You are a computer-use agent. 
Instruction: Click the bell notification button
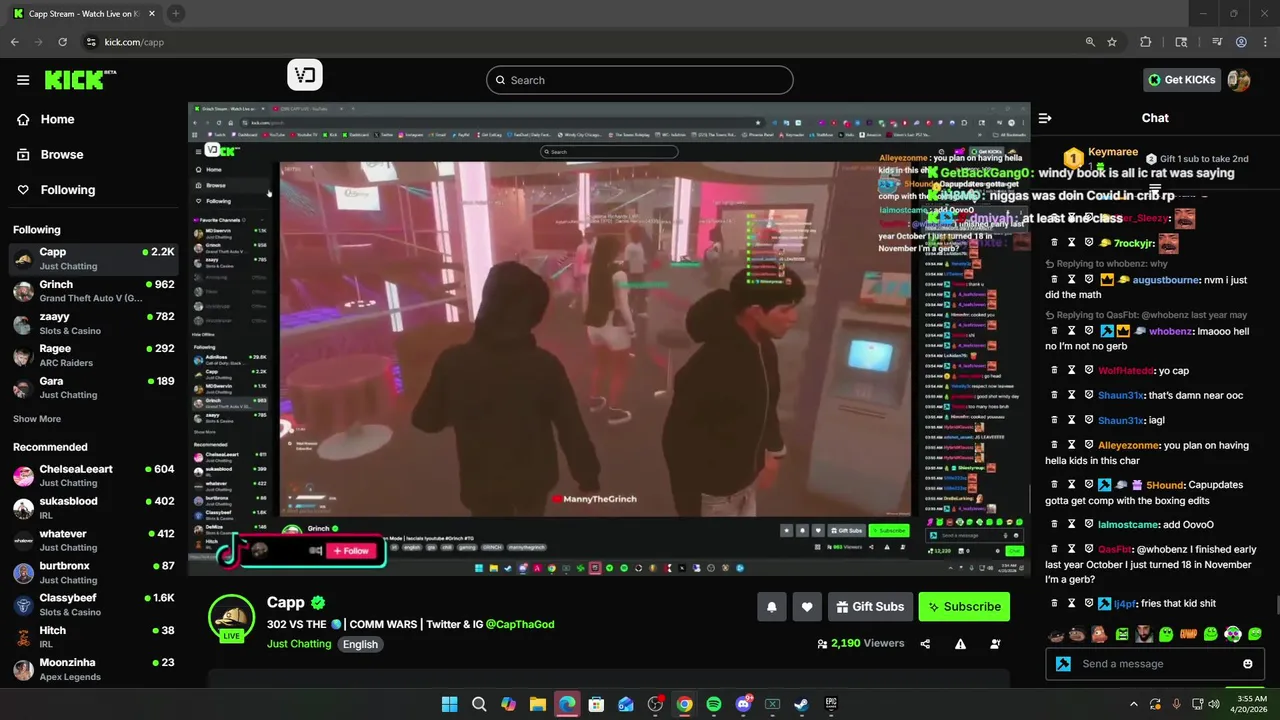771,606
